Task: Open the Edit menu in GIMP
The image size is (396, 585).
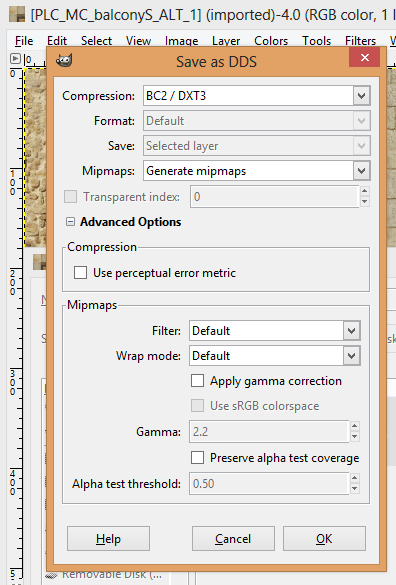Action: click(57, 40)
